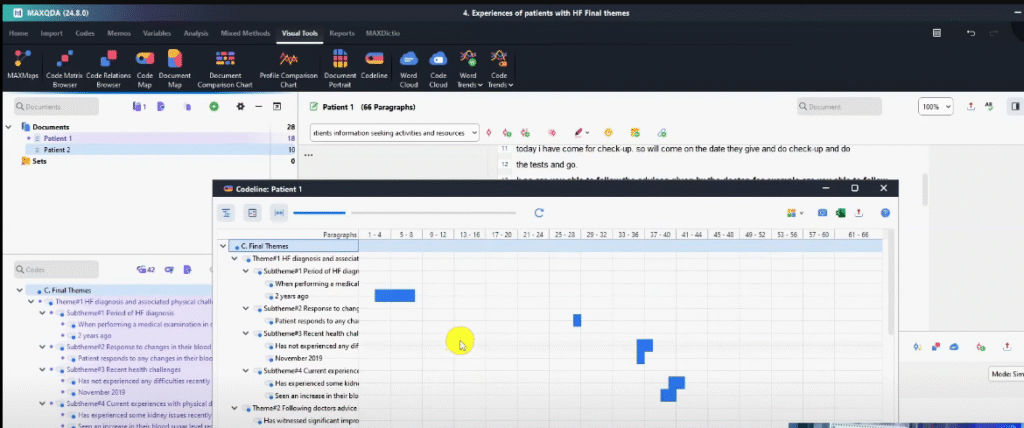
Task: Click green add document icon
Action: [214, 107]
